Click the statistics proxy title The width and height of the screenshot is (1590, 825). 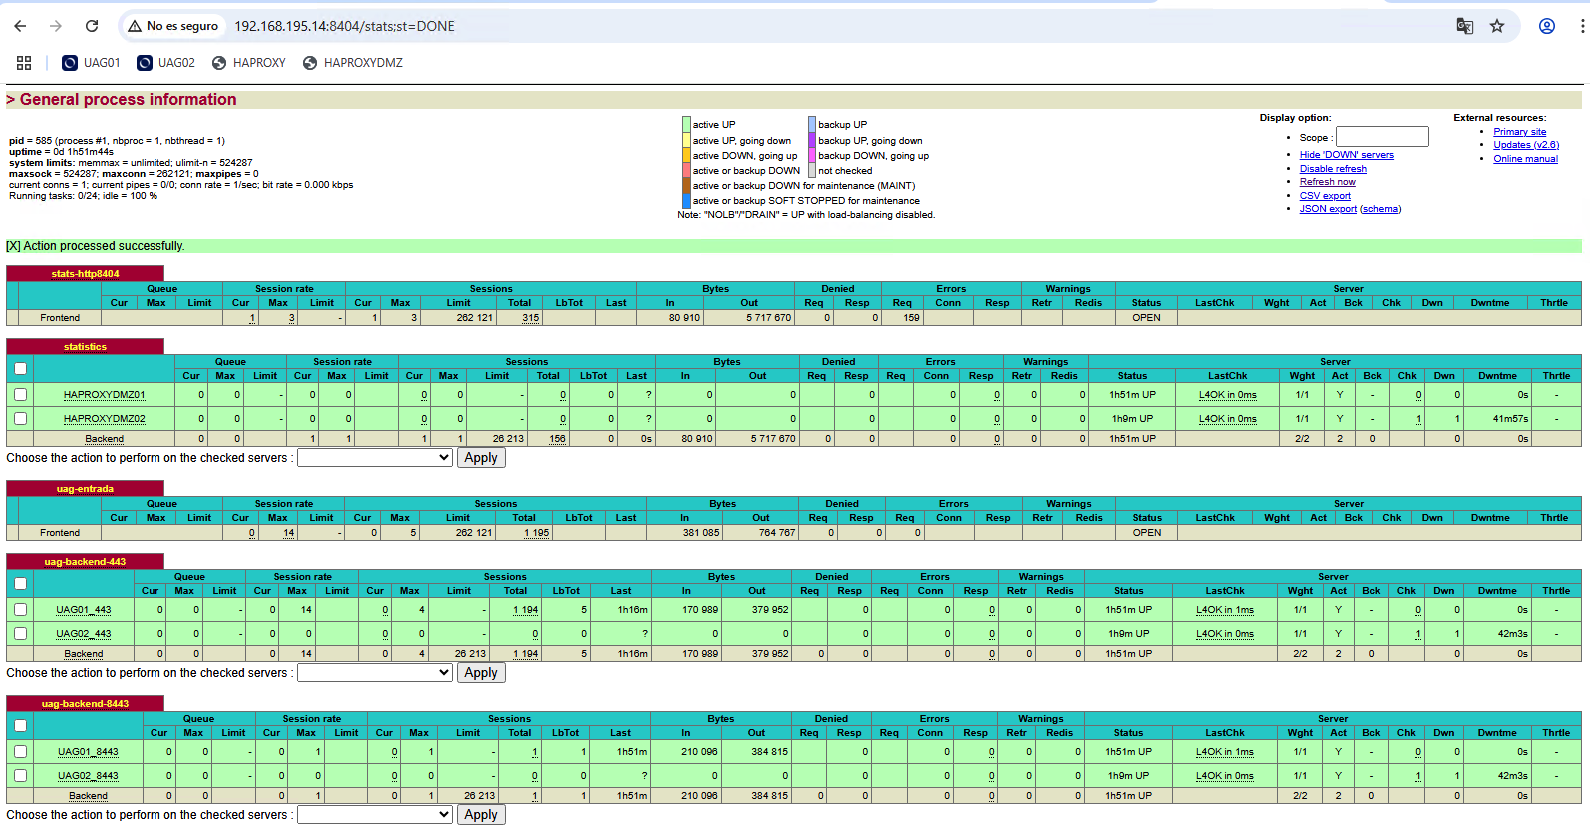85,347
